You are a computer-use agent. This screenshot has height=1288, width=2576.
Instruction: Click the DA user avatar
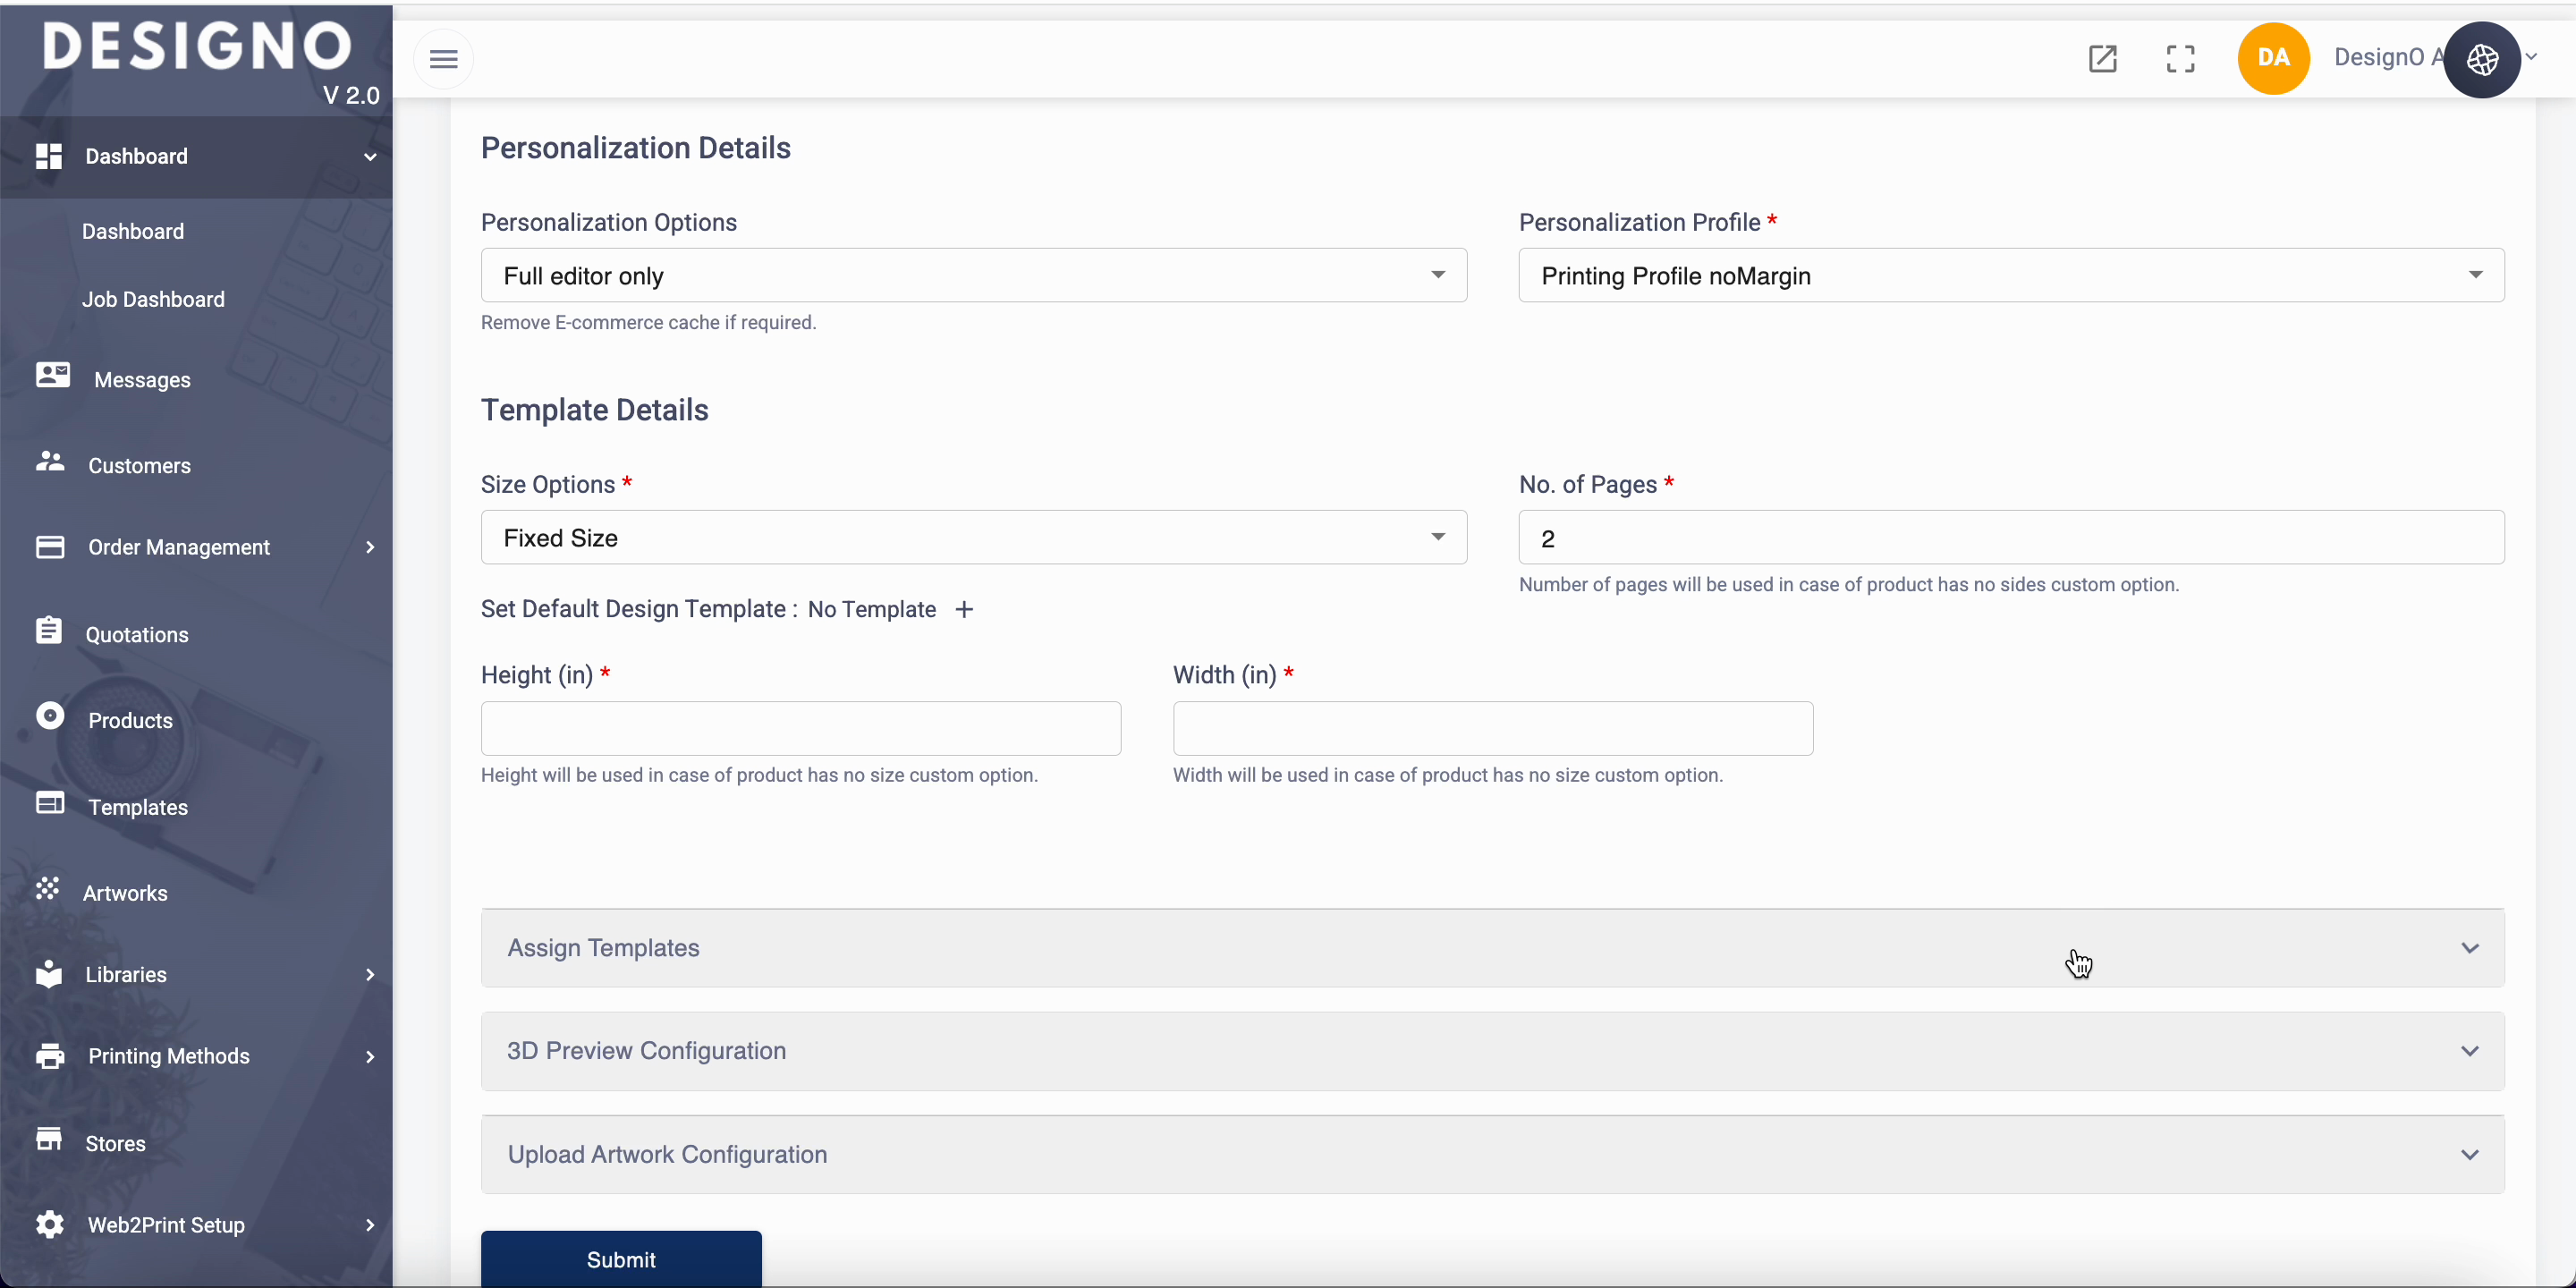pyautogui.click(x=2273, y=59)
